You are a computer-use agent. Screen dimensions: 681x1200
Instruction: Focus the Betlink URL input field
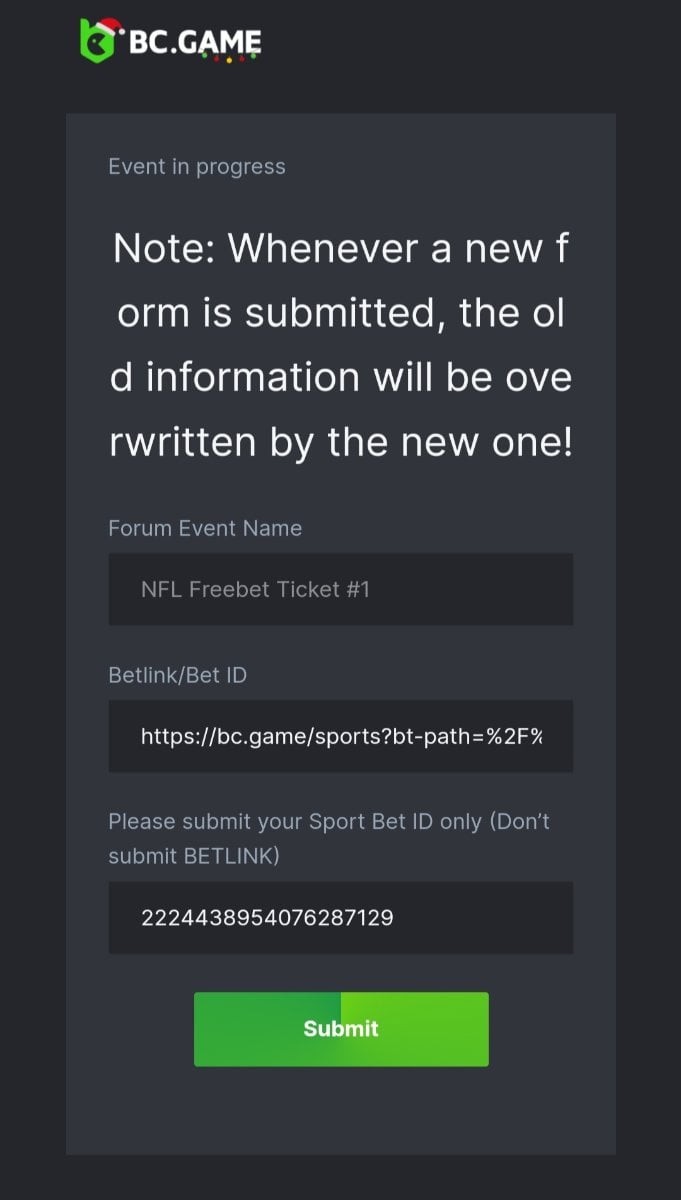tap(341, 737)
